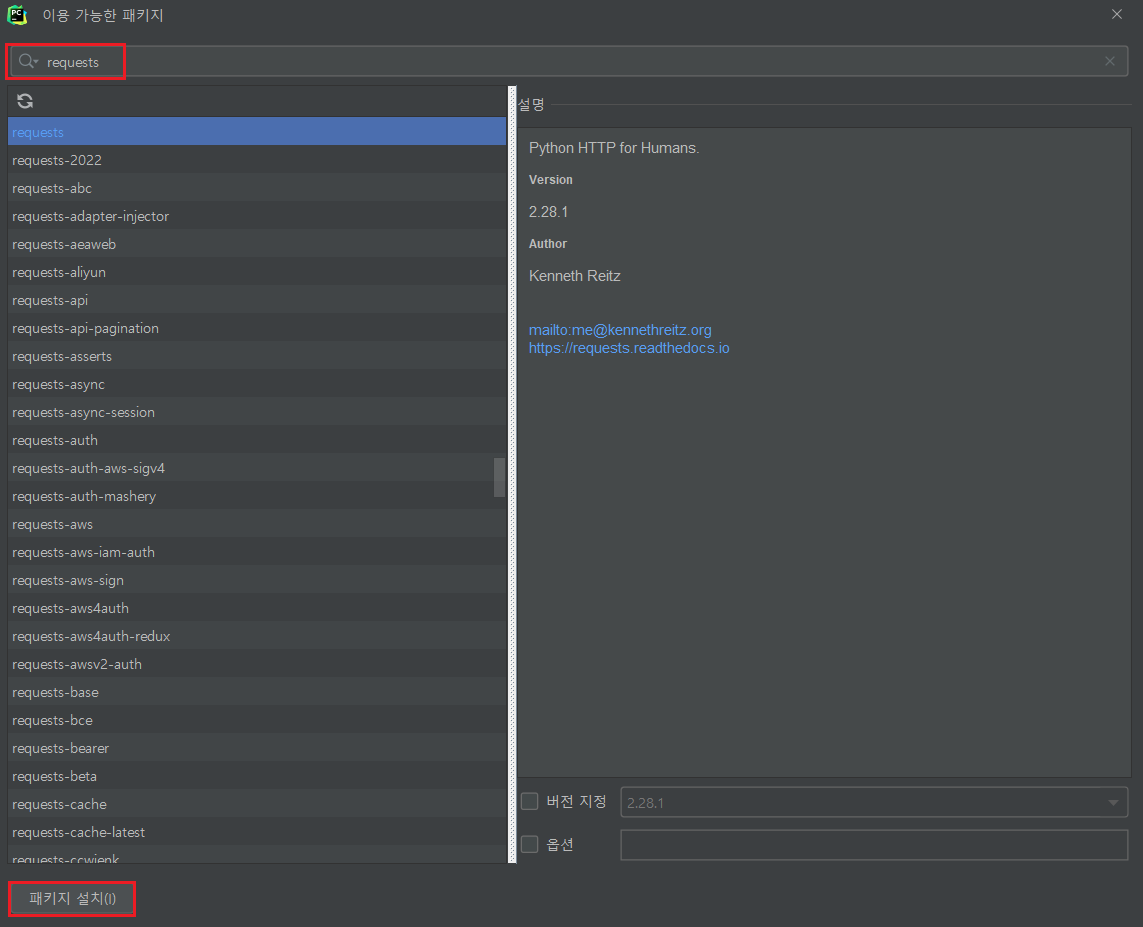Viewport: 1143px width, 927px height.
Task: Select requests-async-session package
Action: [x=257, y=412]
